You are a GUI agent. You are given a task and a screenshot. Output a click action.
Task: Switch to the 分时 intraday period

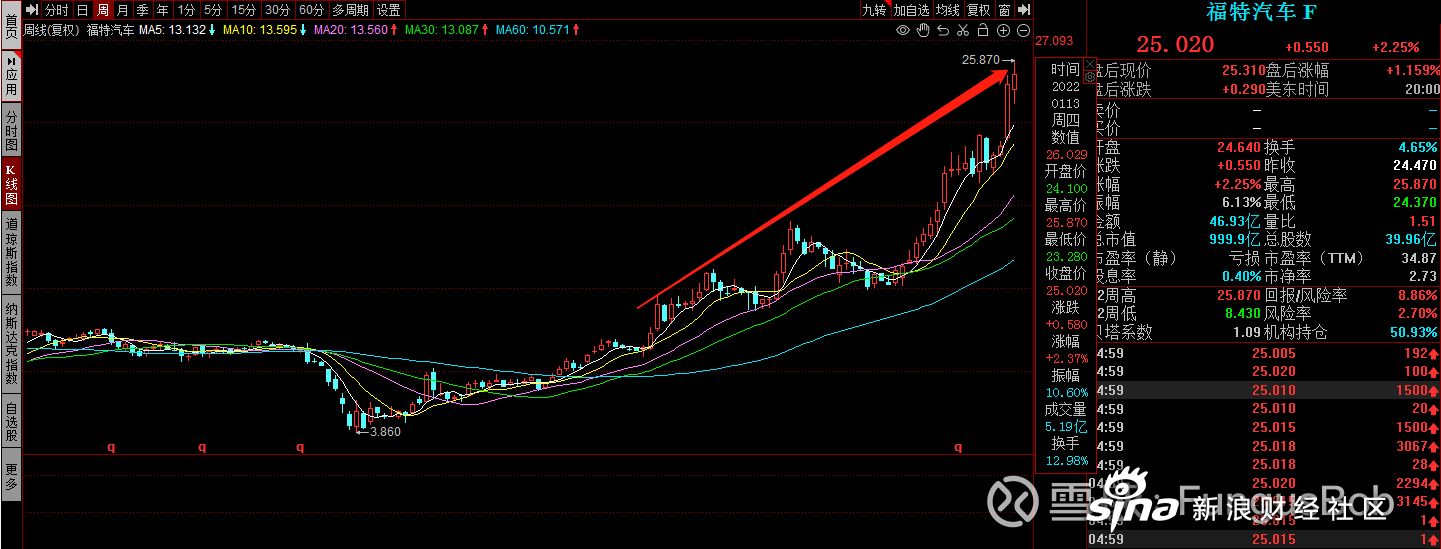pos(57,10)
